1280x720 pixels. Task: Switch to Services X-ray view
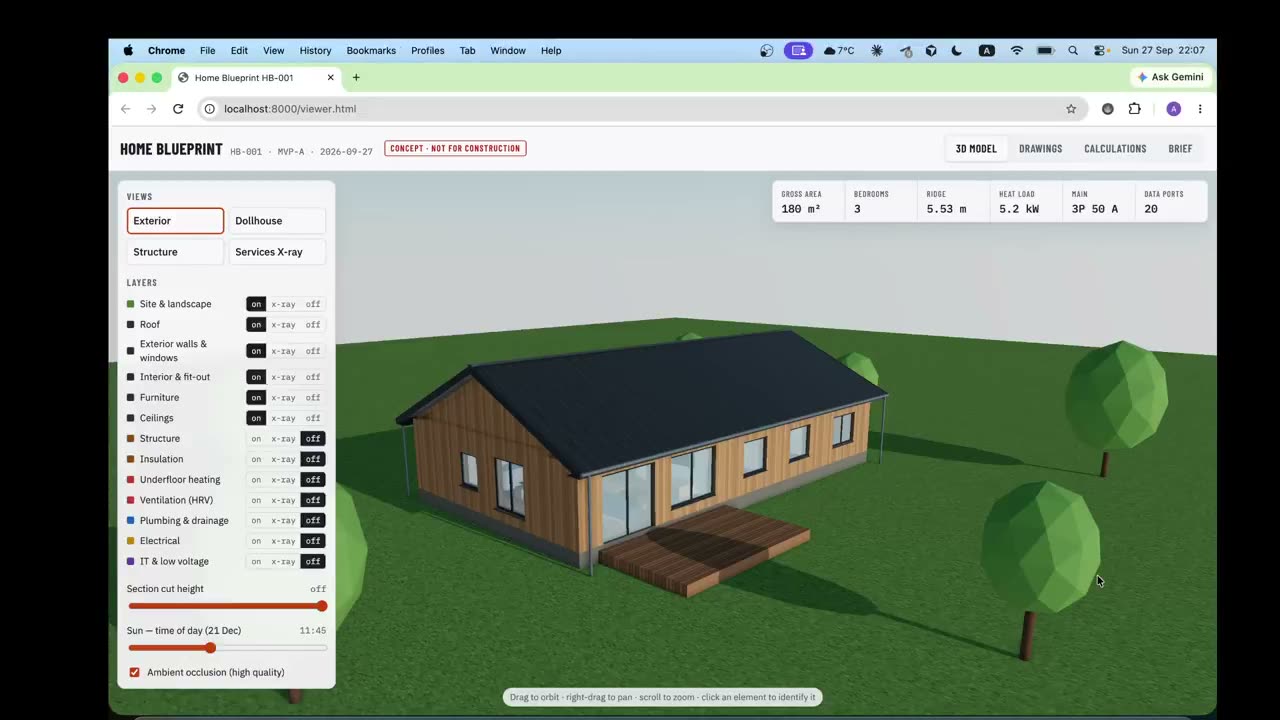click(277, 252)
